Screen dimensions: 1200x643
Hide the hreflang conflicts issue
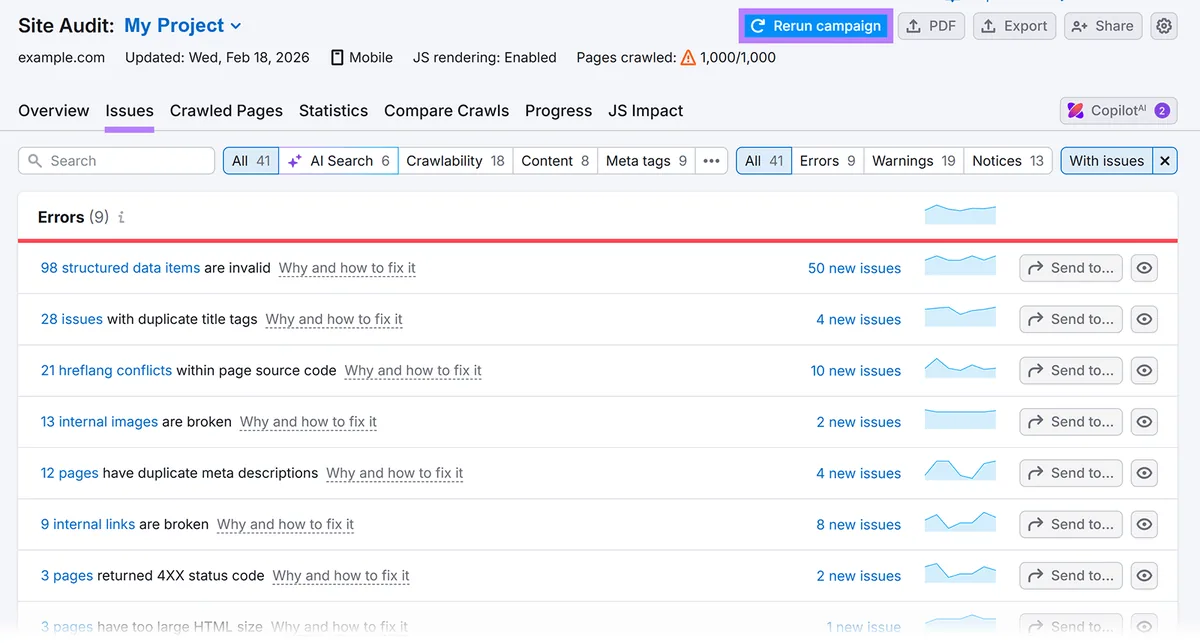1144,370
